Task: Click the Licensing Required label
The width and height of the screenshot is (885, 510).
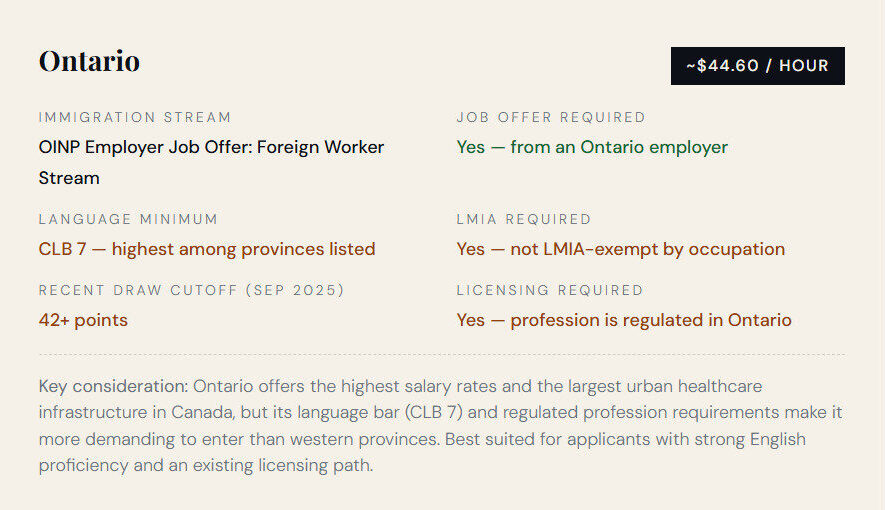Action: [x=550, y=290]
